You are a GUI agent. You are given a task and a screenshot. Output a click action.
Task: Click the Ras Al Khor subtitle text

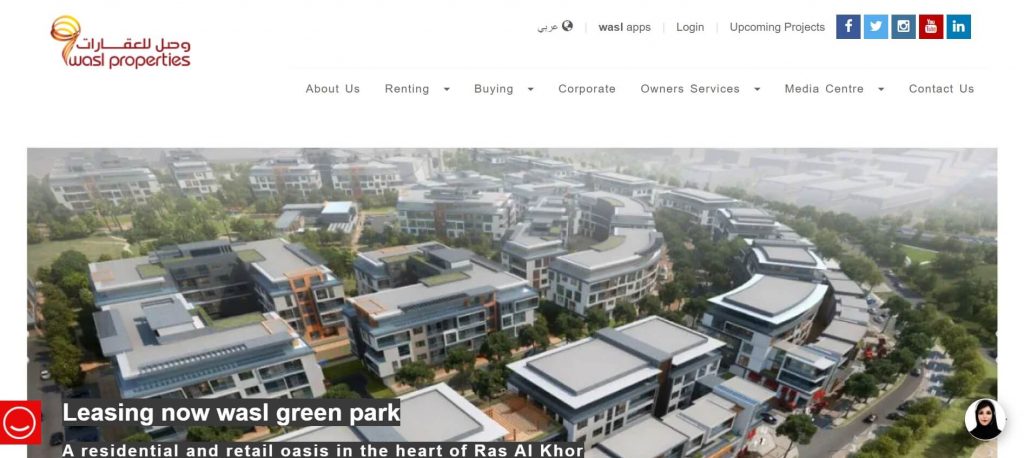pos(323,450)
